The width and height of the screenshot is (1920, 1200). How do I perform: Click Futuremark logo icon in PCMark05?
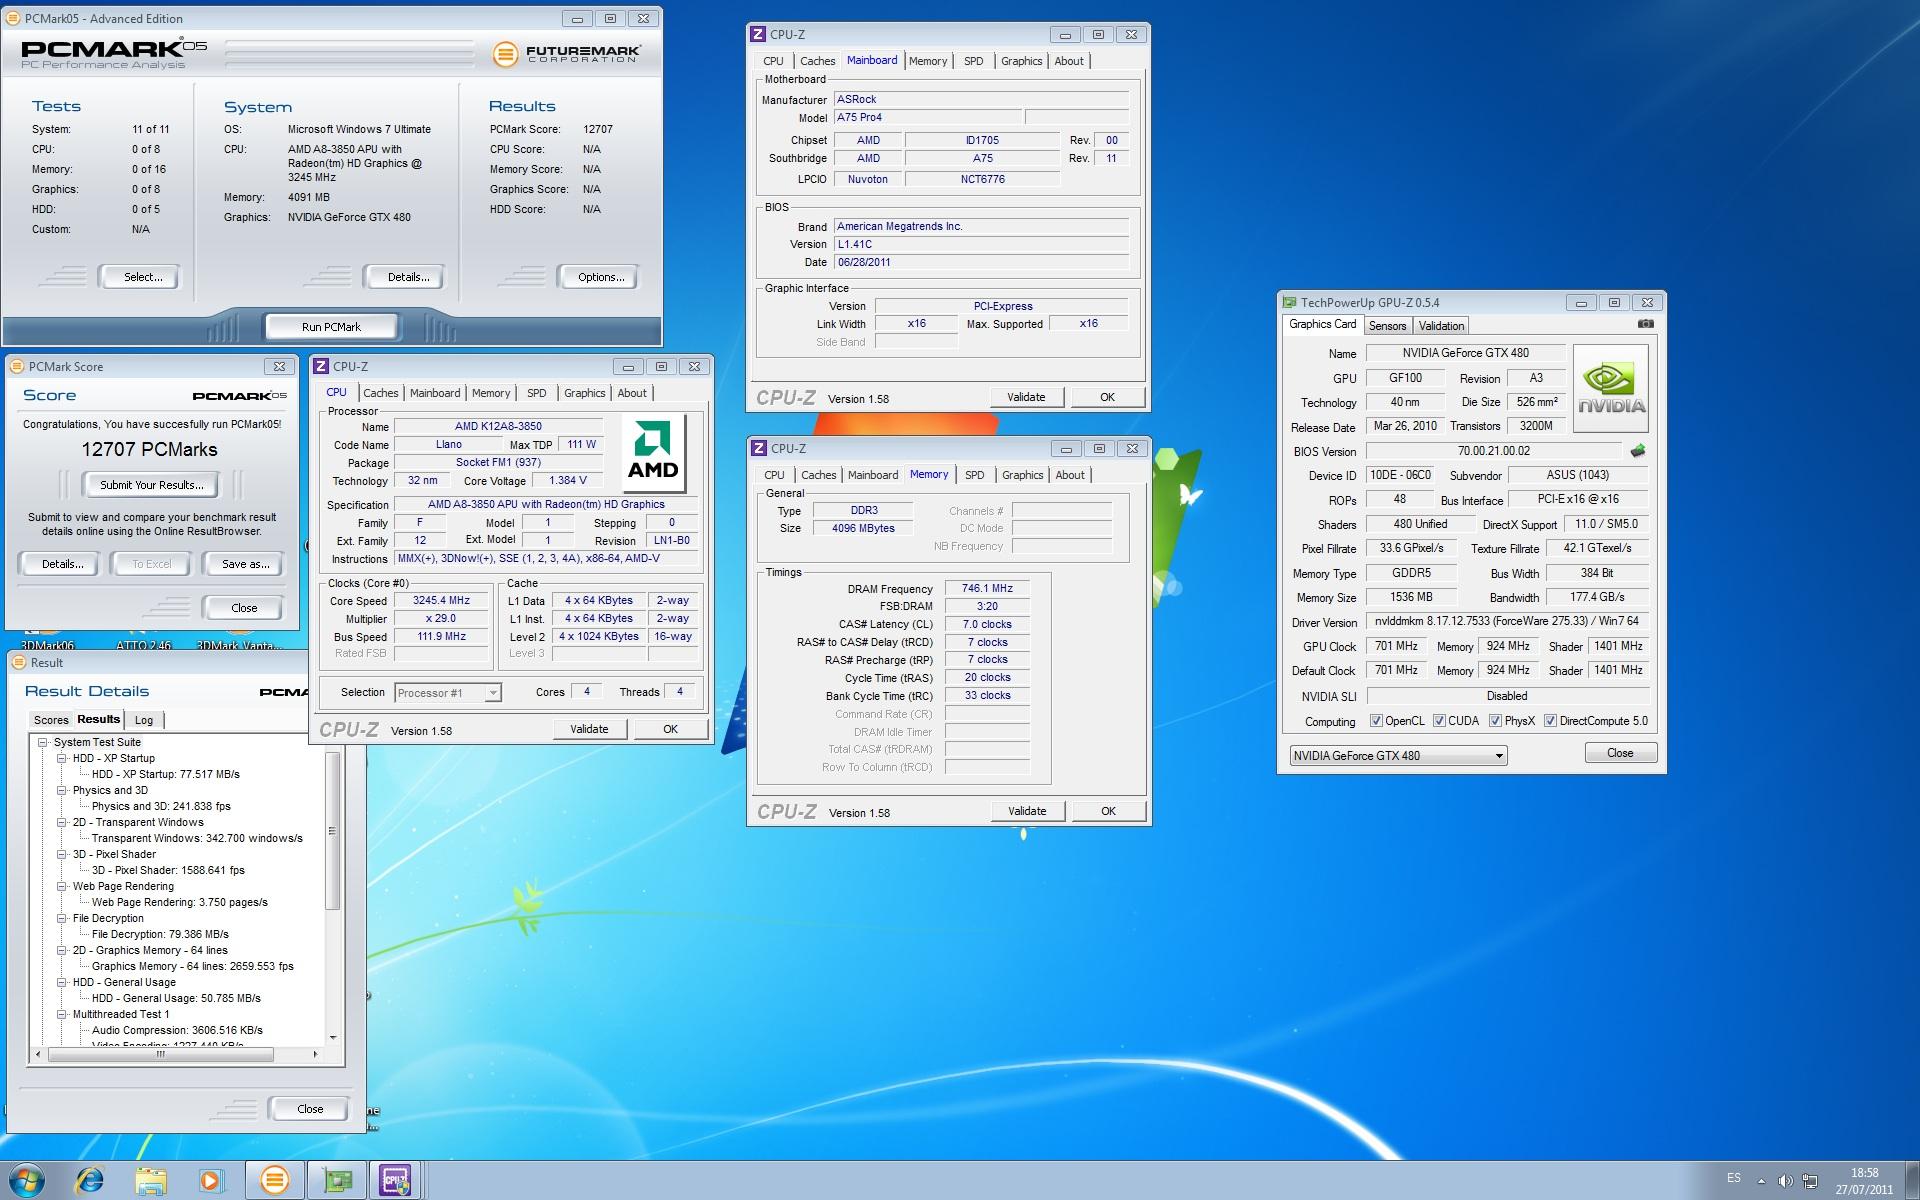[x=506, y=54]
